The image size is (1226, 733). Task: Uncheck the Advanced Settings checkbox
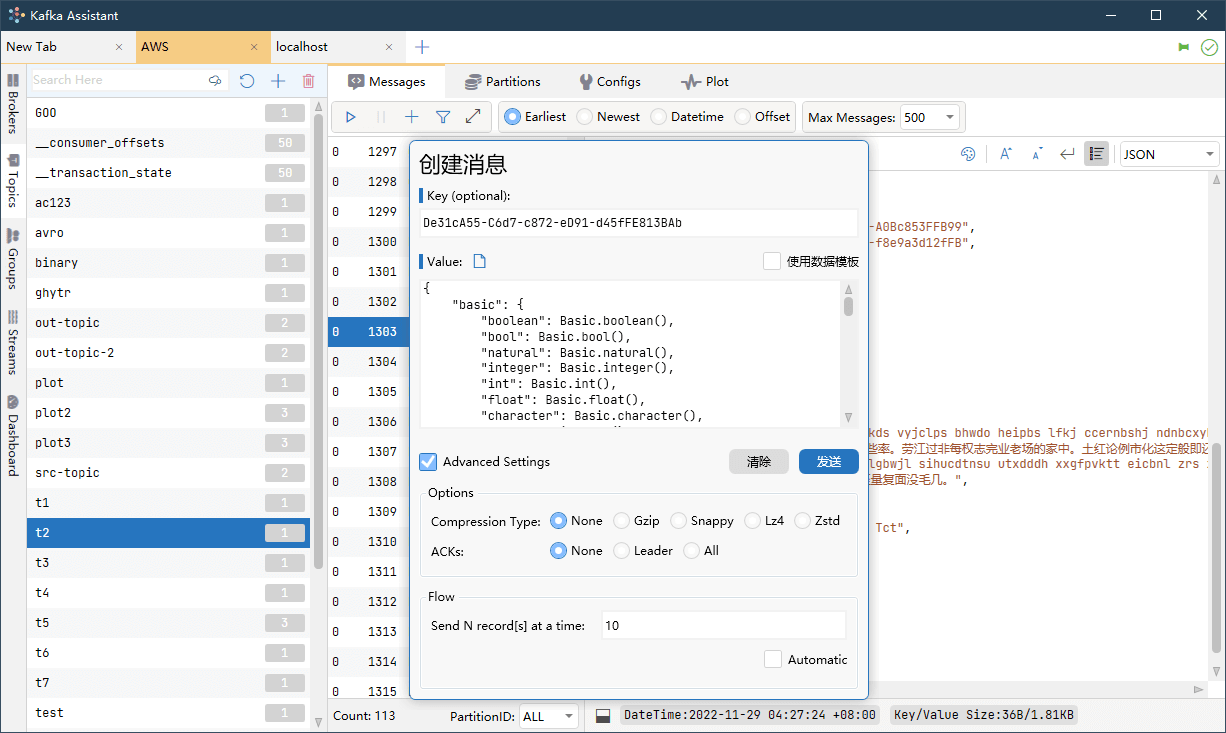coord(428,462)
